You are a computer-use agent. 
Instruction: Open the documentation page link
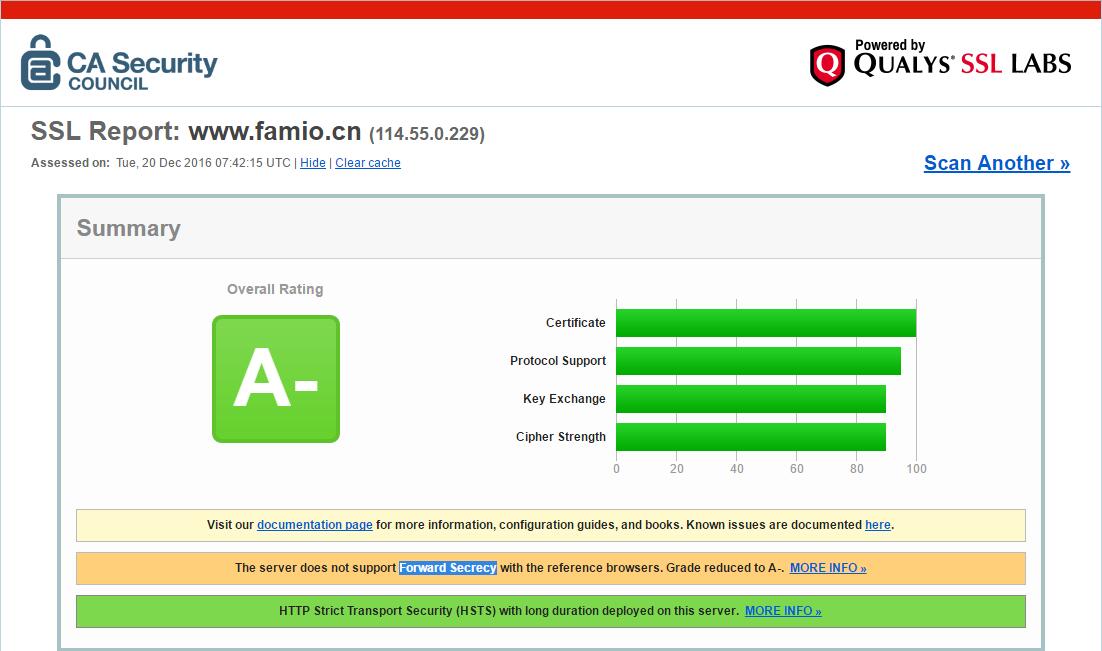pos(315,525)
